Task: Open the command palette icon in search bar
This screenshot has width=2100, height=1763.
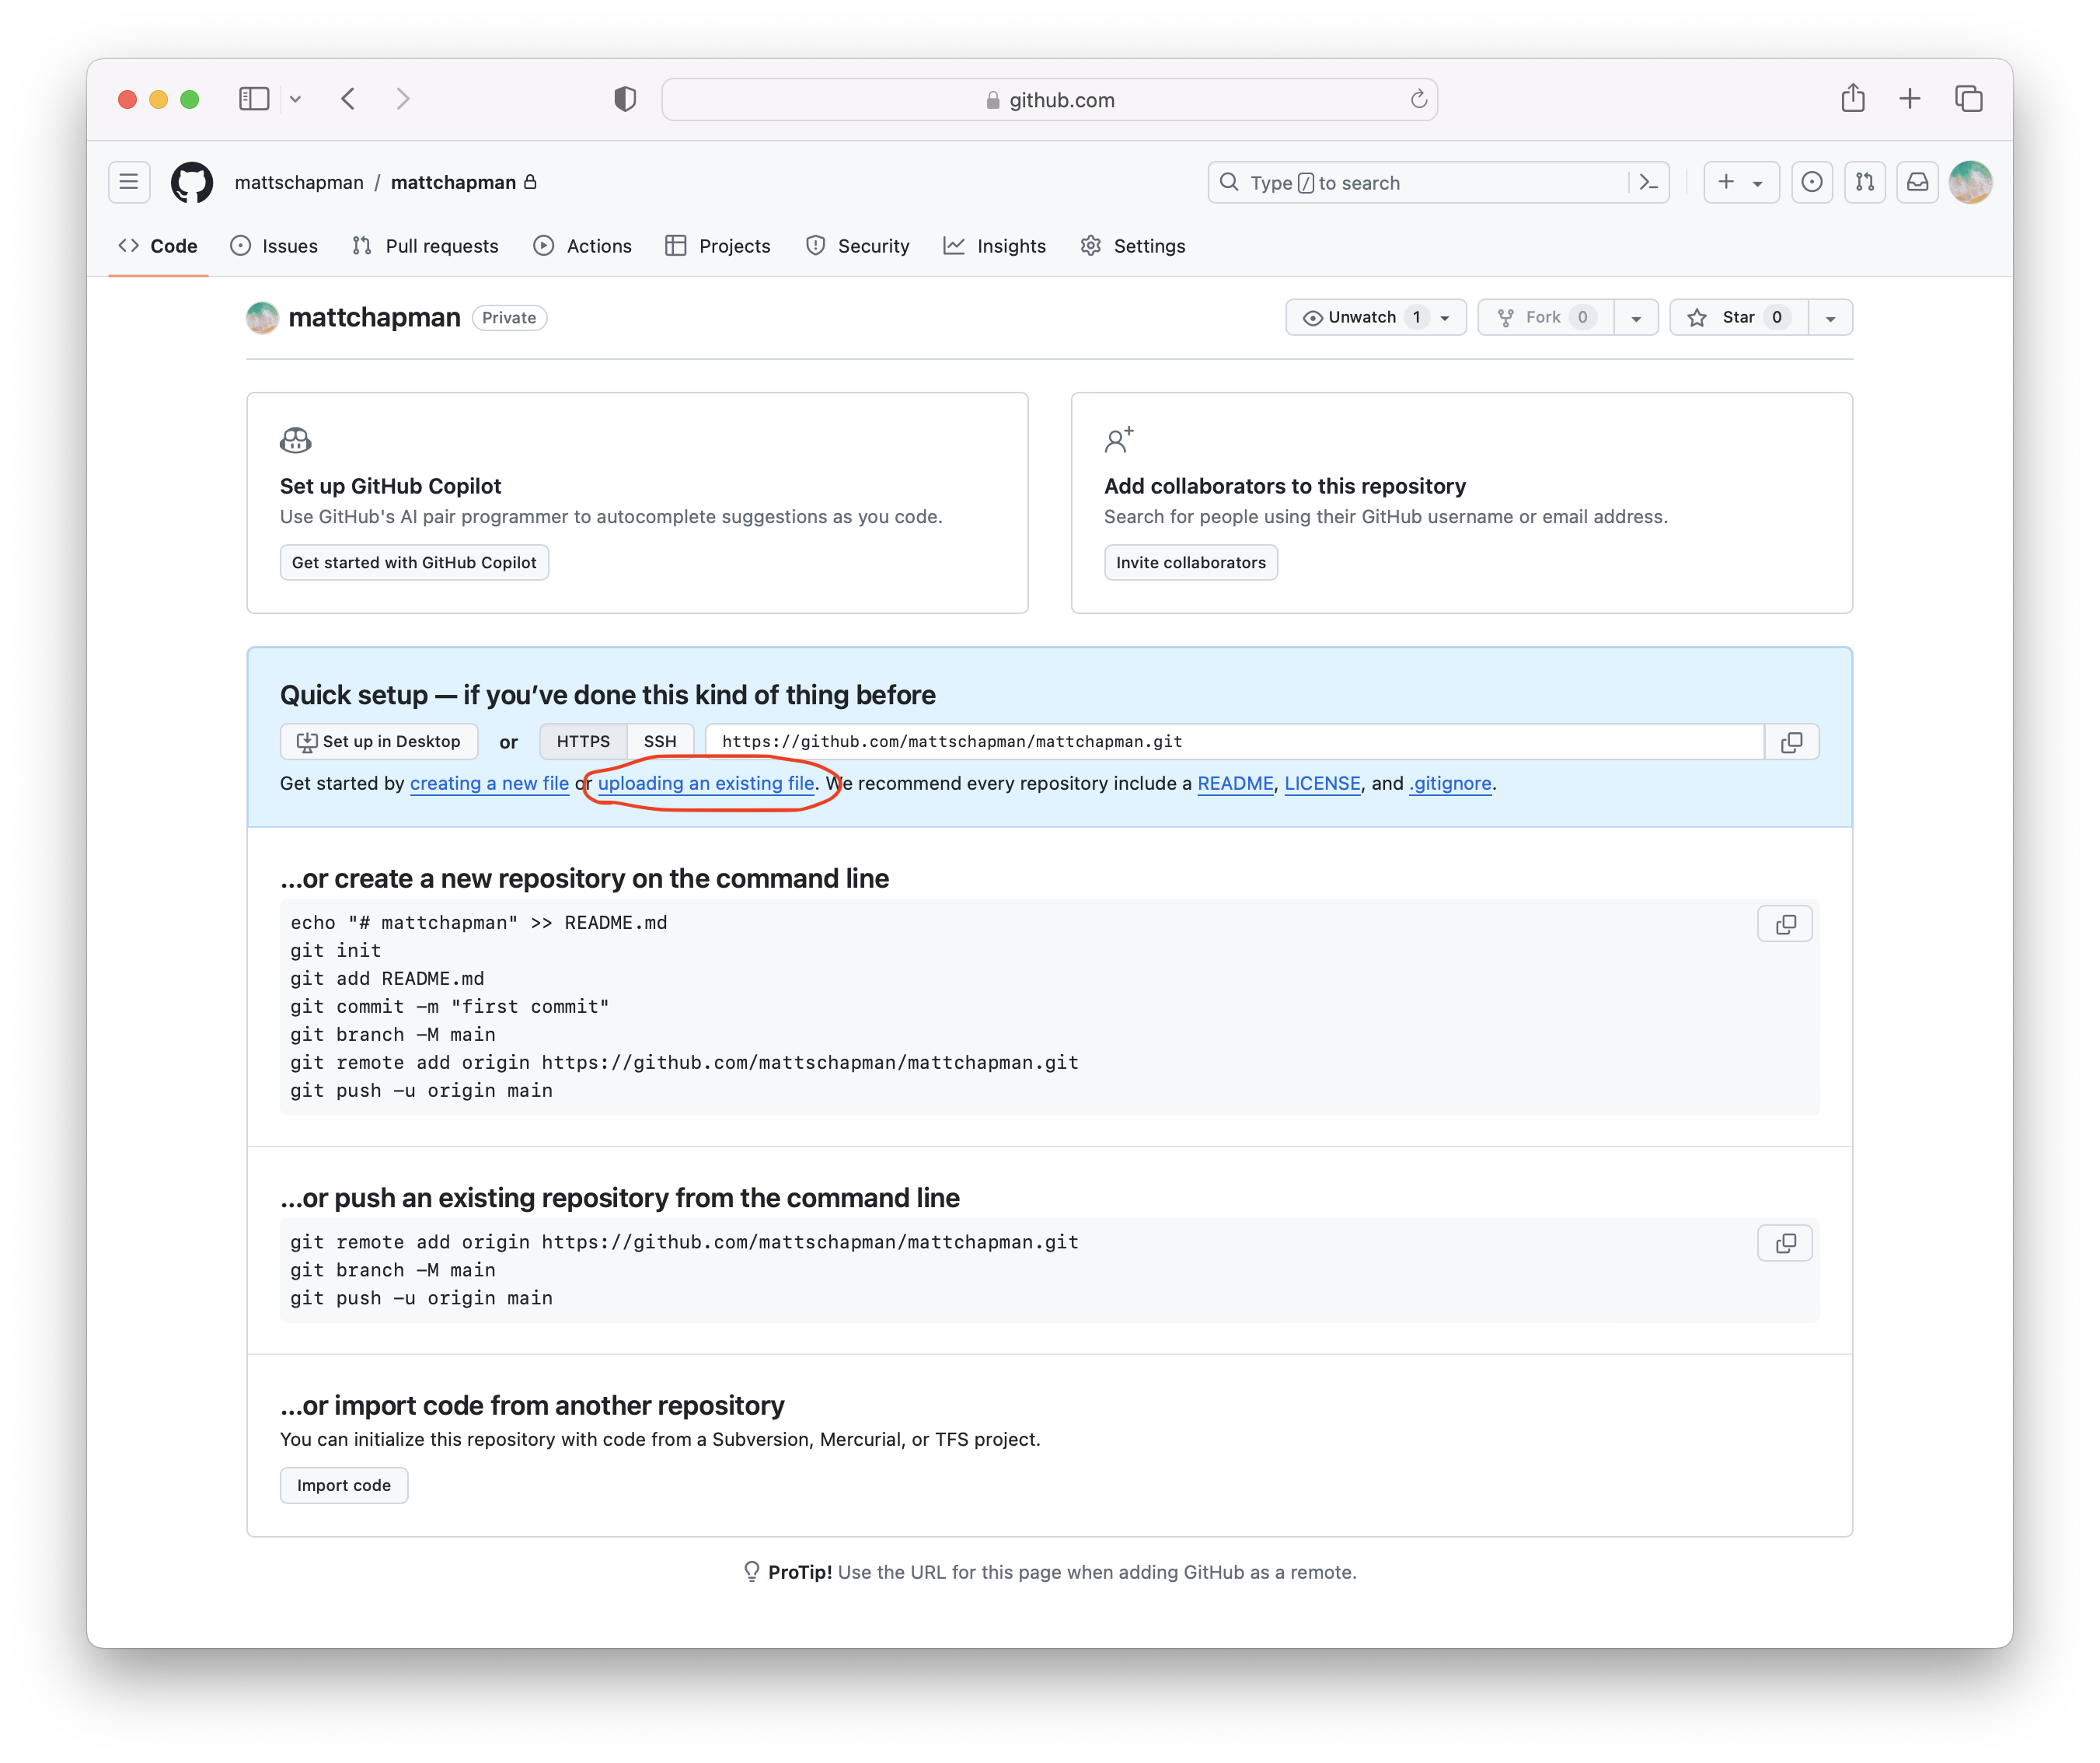Action: [x=1648, y=183]
